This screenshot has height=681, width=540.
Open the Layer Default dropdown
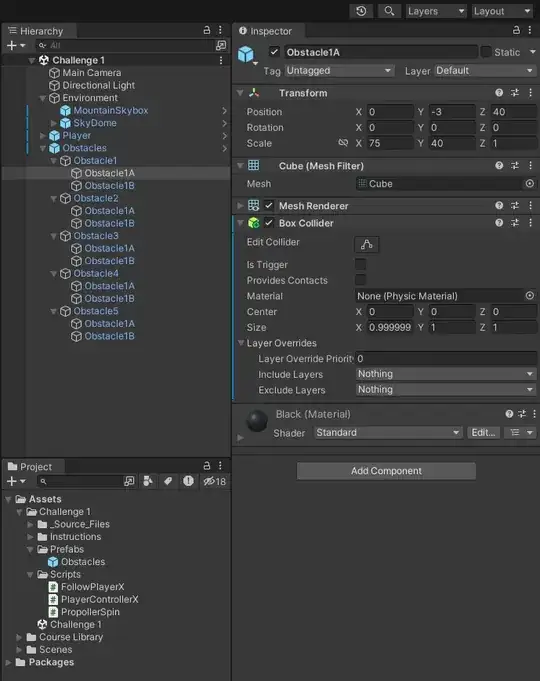pyautogui.click(x=485, y=70)
